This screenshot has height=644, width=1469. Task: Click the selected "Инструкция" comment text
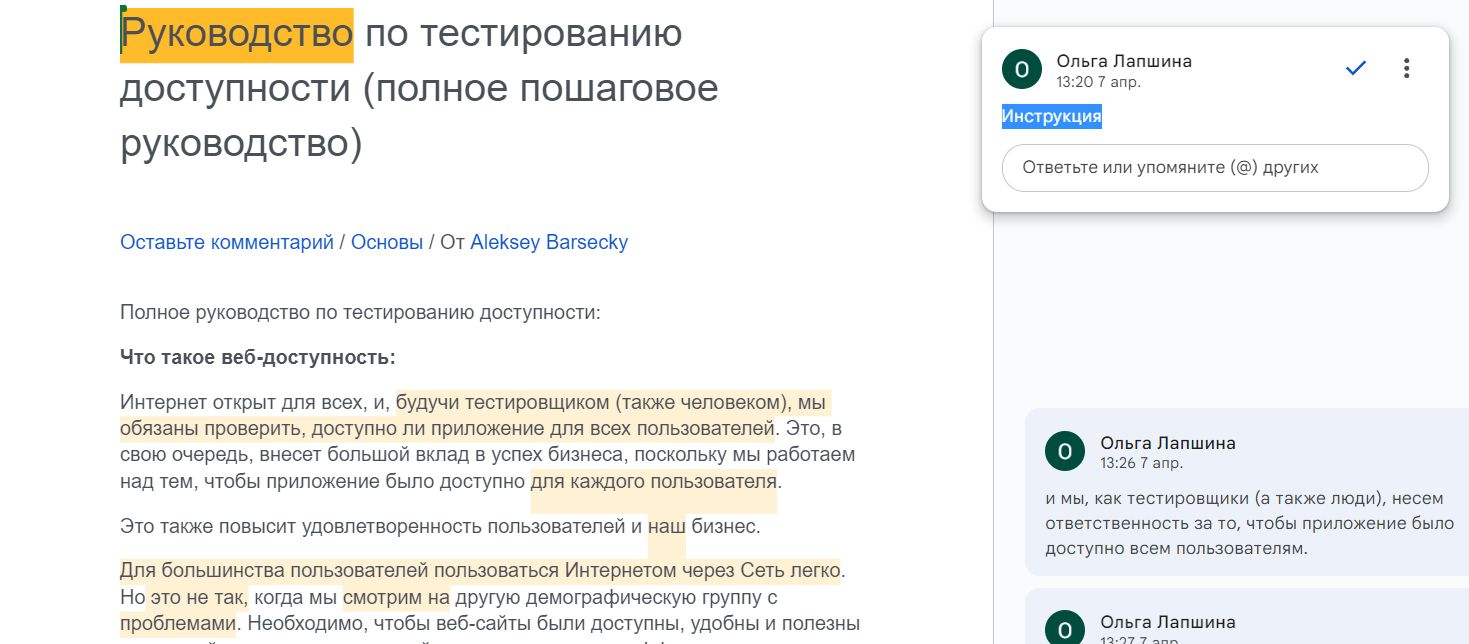pos(1051,117)
